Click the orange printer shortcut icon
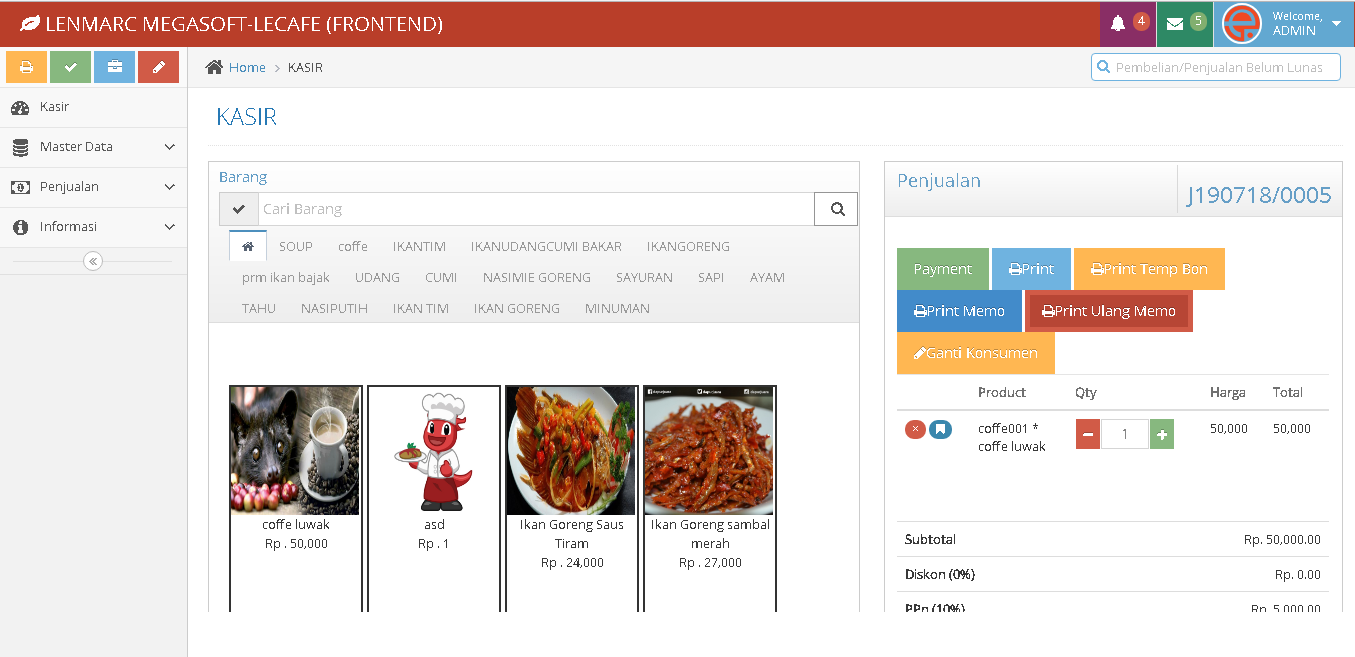Screen dimensions: 1355x657 [26, 67]
